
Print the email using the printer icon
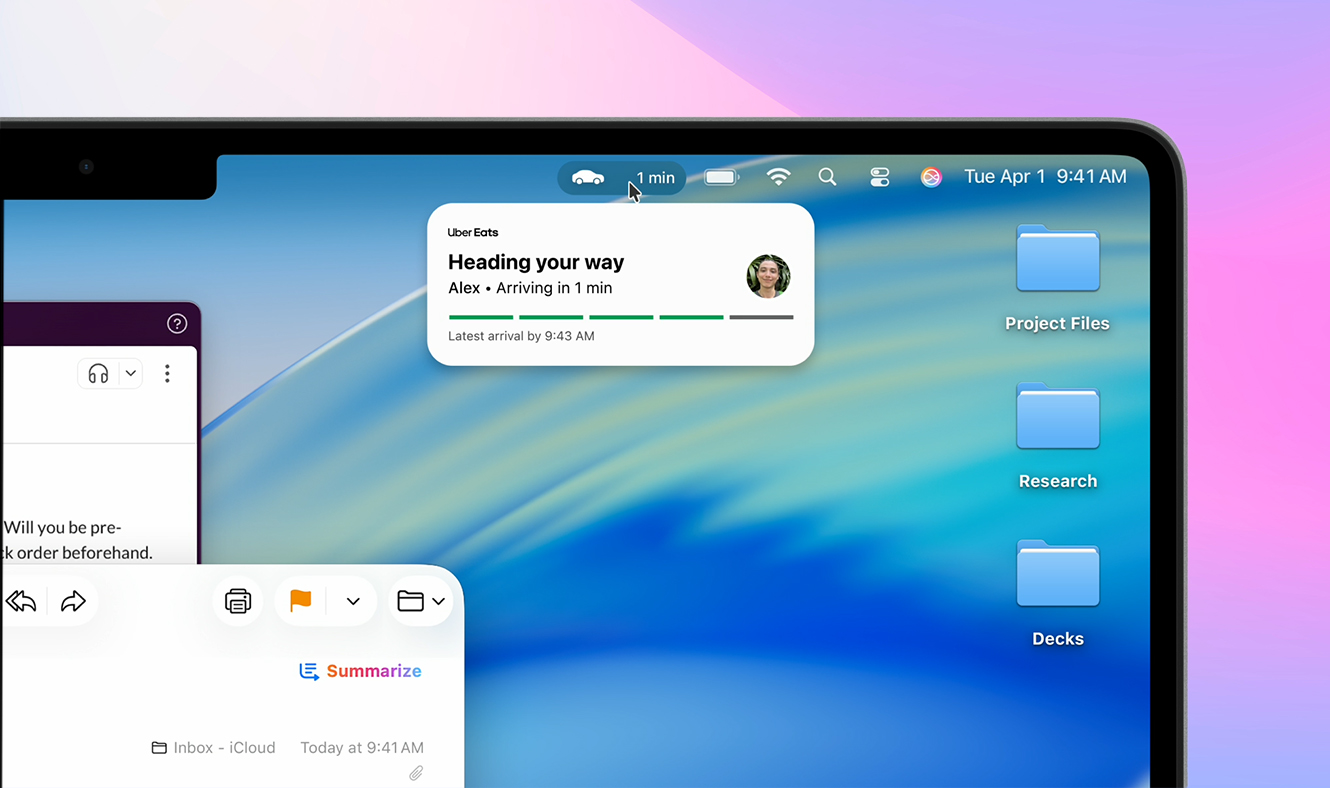(237, 601)
